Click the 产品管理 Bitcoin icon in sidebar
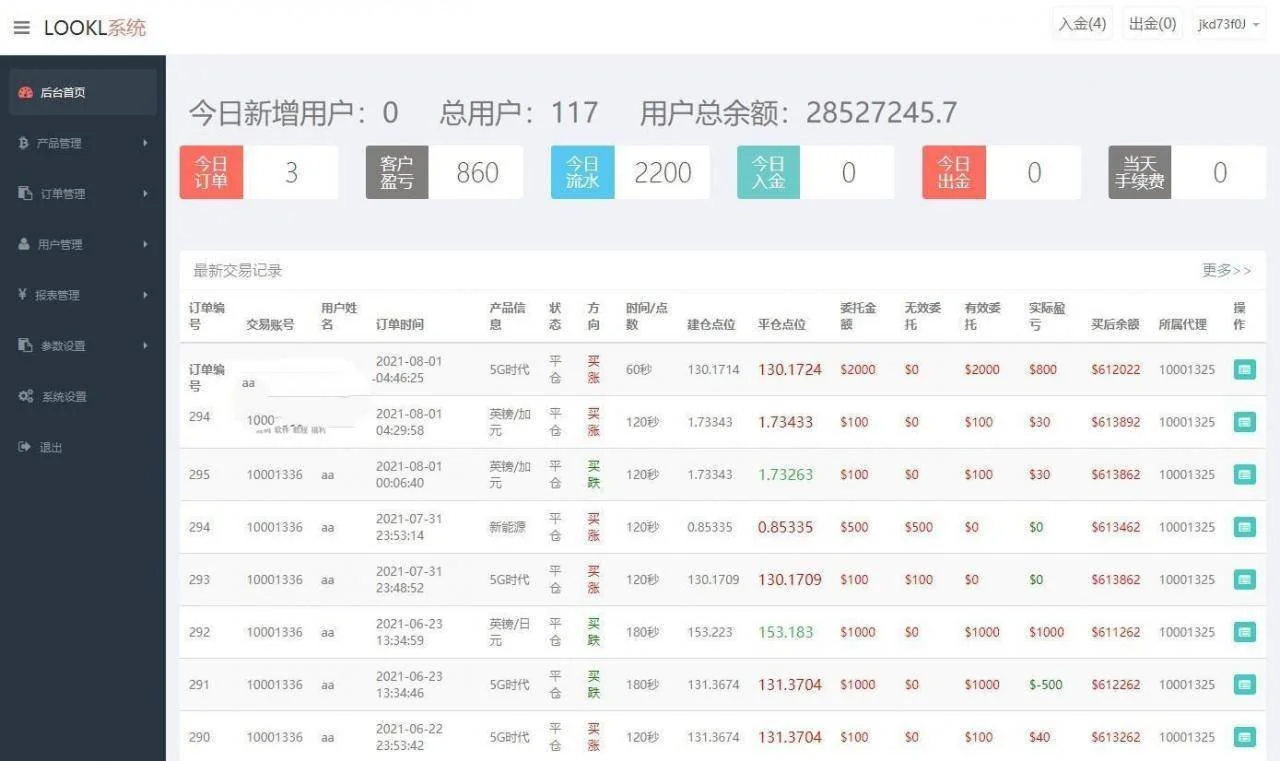1280x761 pixels. coord(22,142)
